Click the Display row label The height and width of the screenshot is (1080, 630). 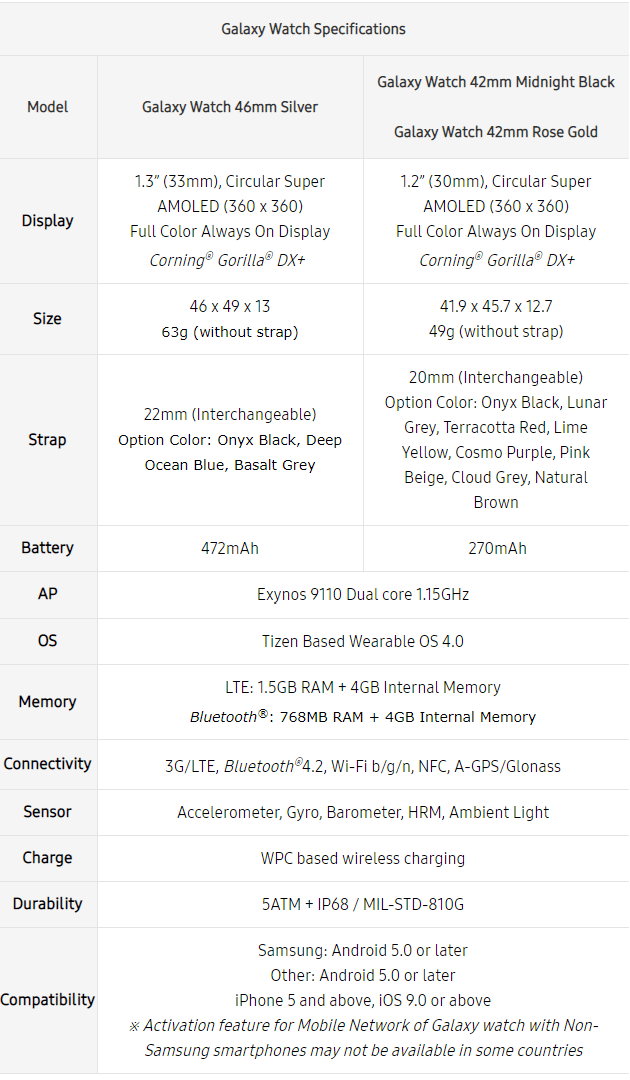coord(48,220)
